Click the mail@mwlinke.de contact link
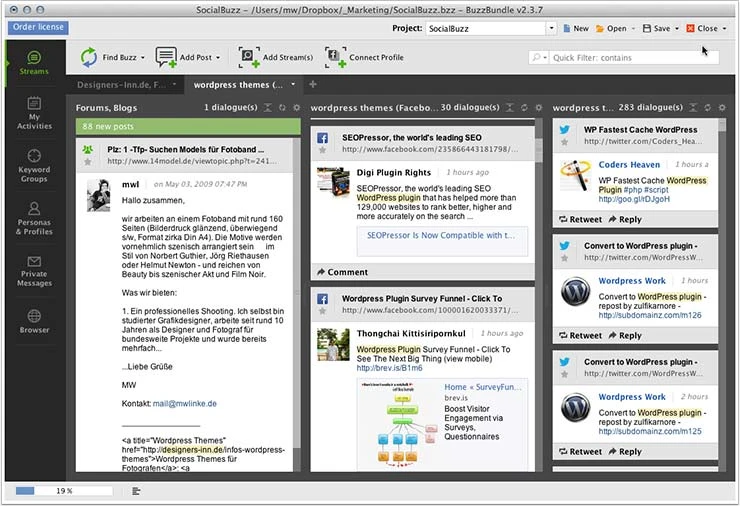 tap(185, 404)
